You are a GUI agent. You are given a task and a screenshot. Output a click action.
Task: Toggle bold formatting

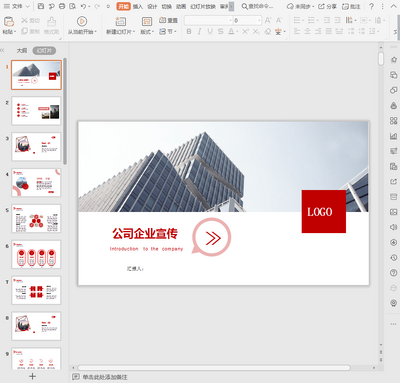click(x=189, y=31)
